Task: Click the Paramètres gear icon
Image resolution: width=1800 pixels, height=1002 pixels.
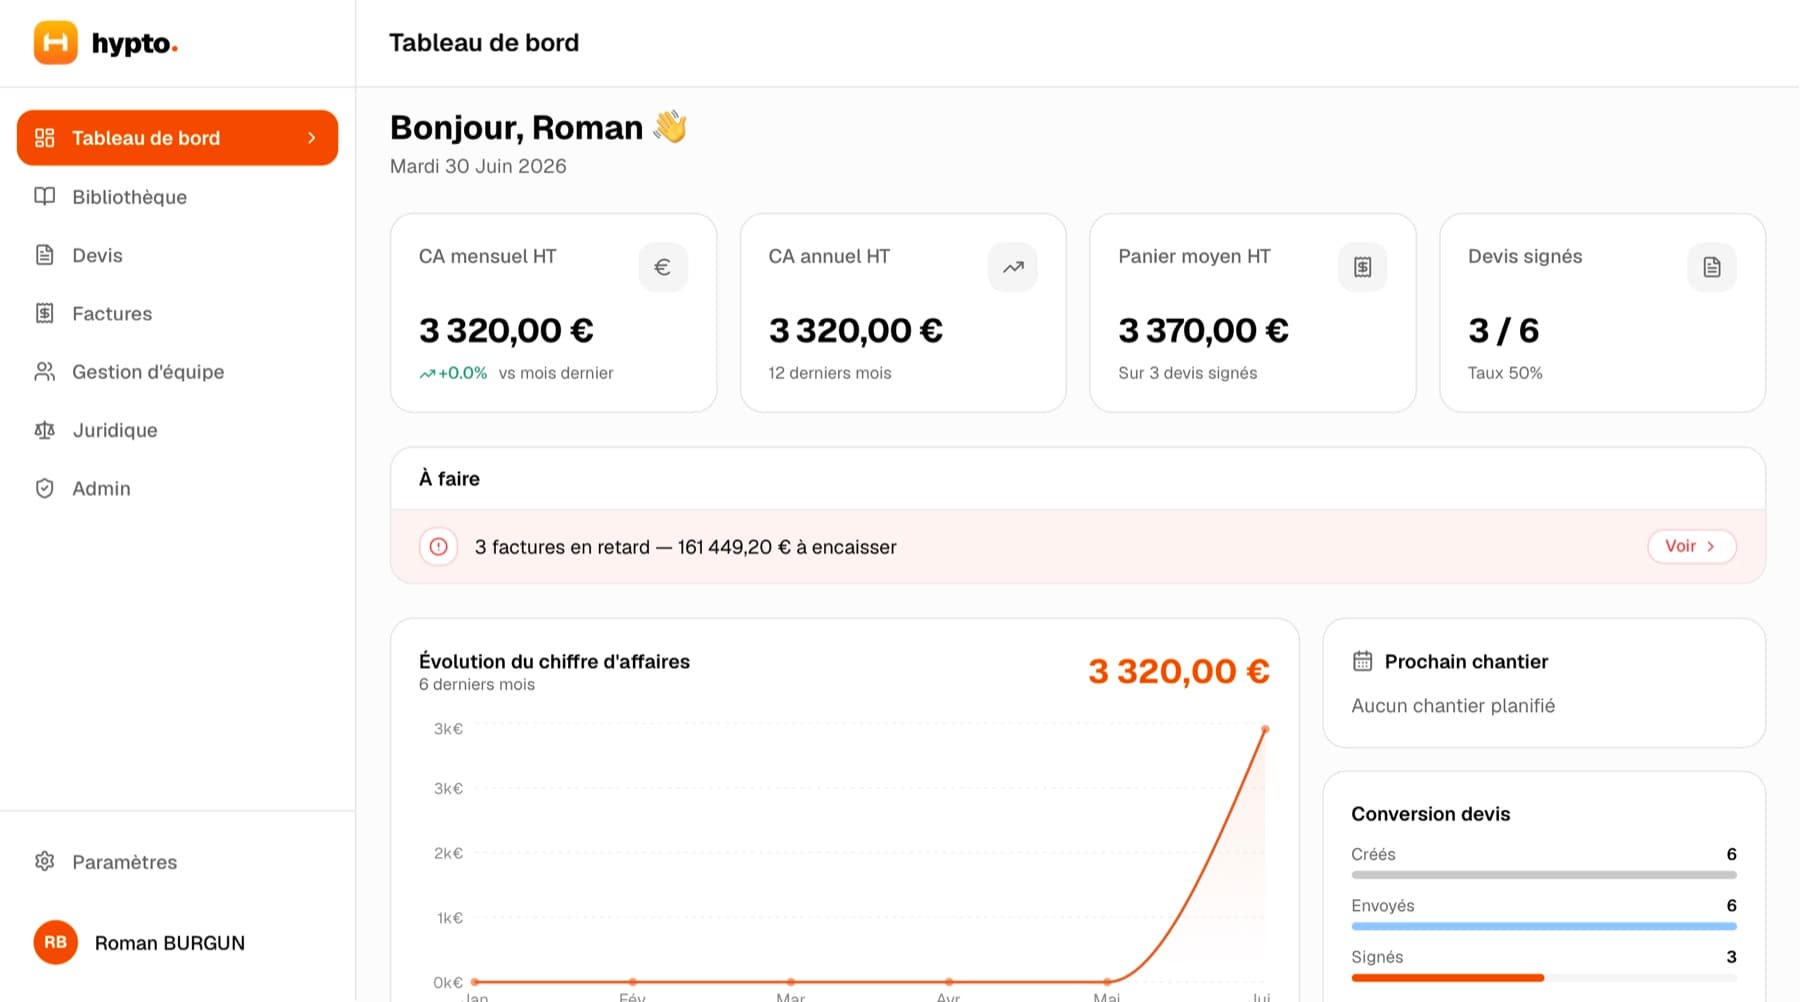Action: point(45,861)
